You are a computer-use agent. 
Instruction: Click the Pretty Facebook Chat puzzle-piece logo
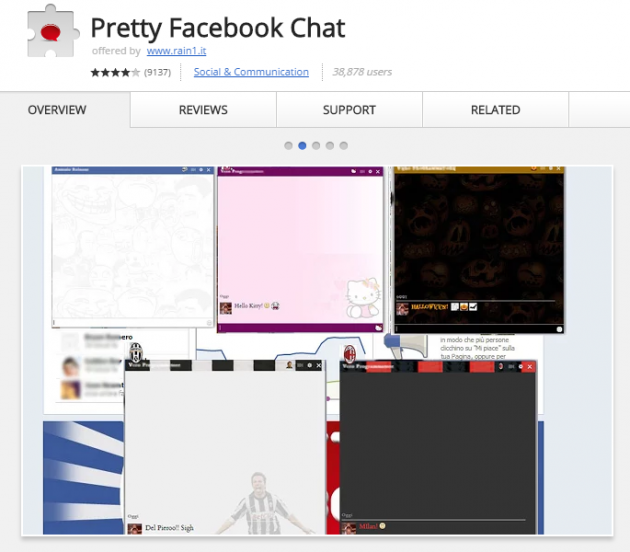click(x=53, y=35)
